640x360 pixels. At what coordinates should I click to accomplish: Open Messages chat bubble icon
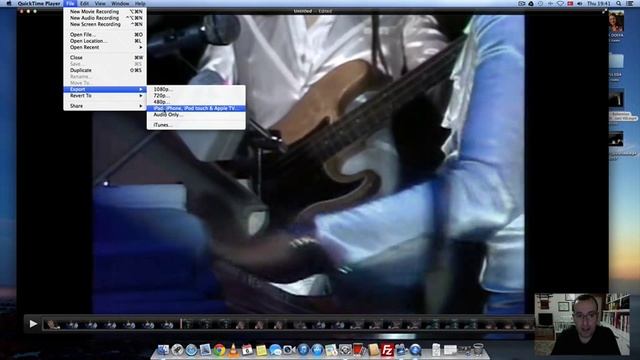point(275,350)
